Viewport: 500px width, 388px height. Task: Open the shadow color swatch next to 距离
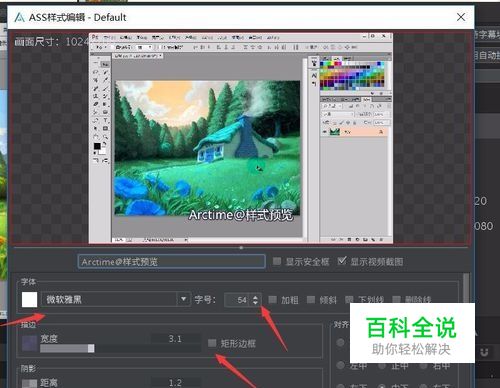click(x=29, y=384)
